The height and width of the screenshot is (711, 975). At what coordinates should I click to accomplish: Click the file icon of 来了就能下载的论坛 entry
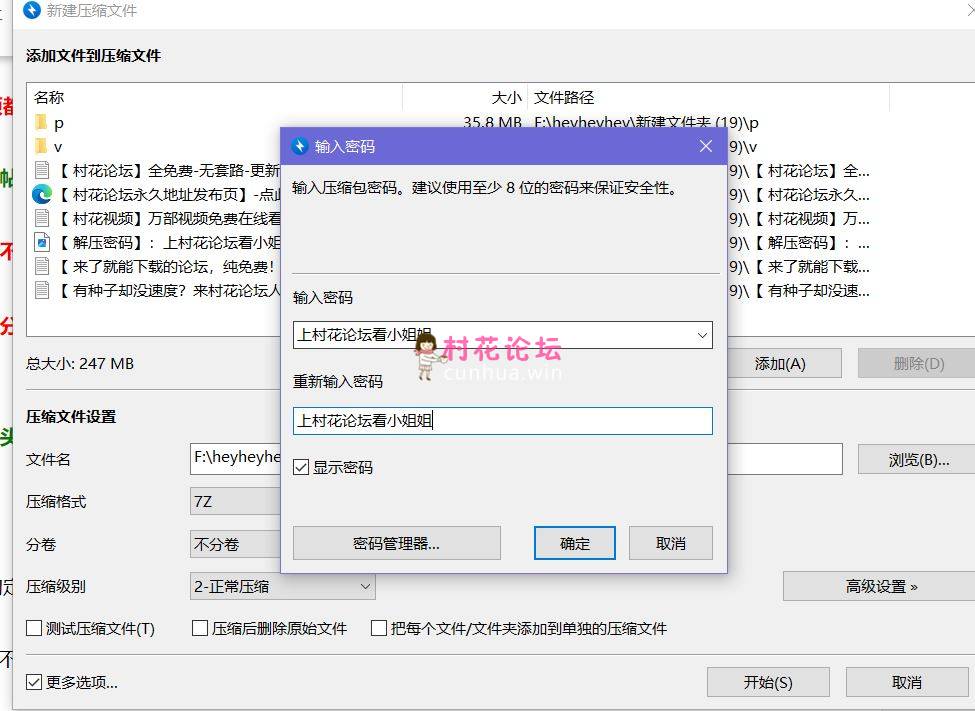pos(42,266)
